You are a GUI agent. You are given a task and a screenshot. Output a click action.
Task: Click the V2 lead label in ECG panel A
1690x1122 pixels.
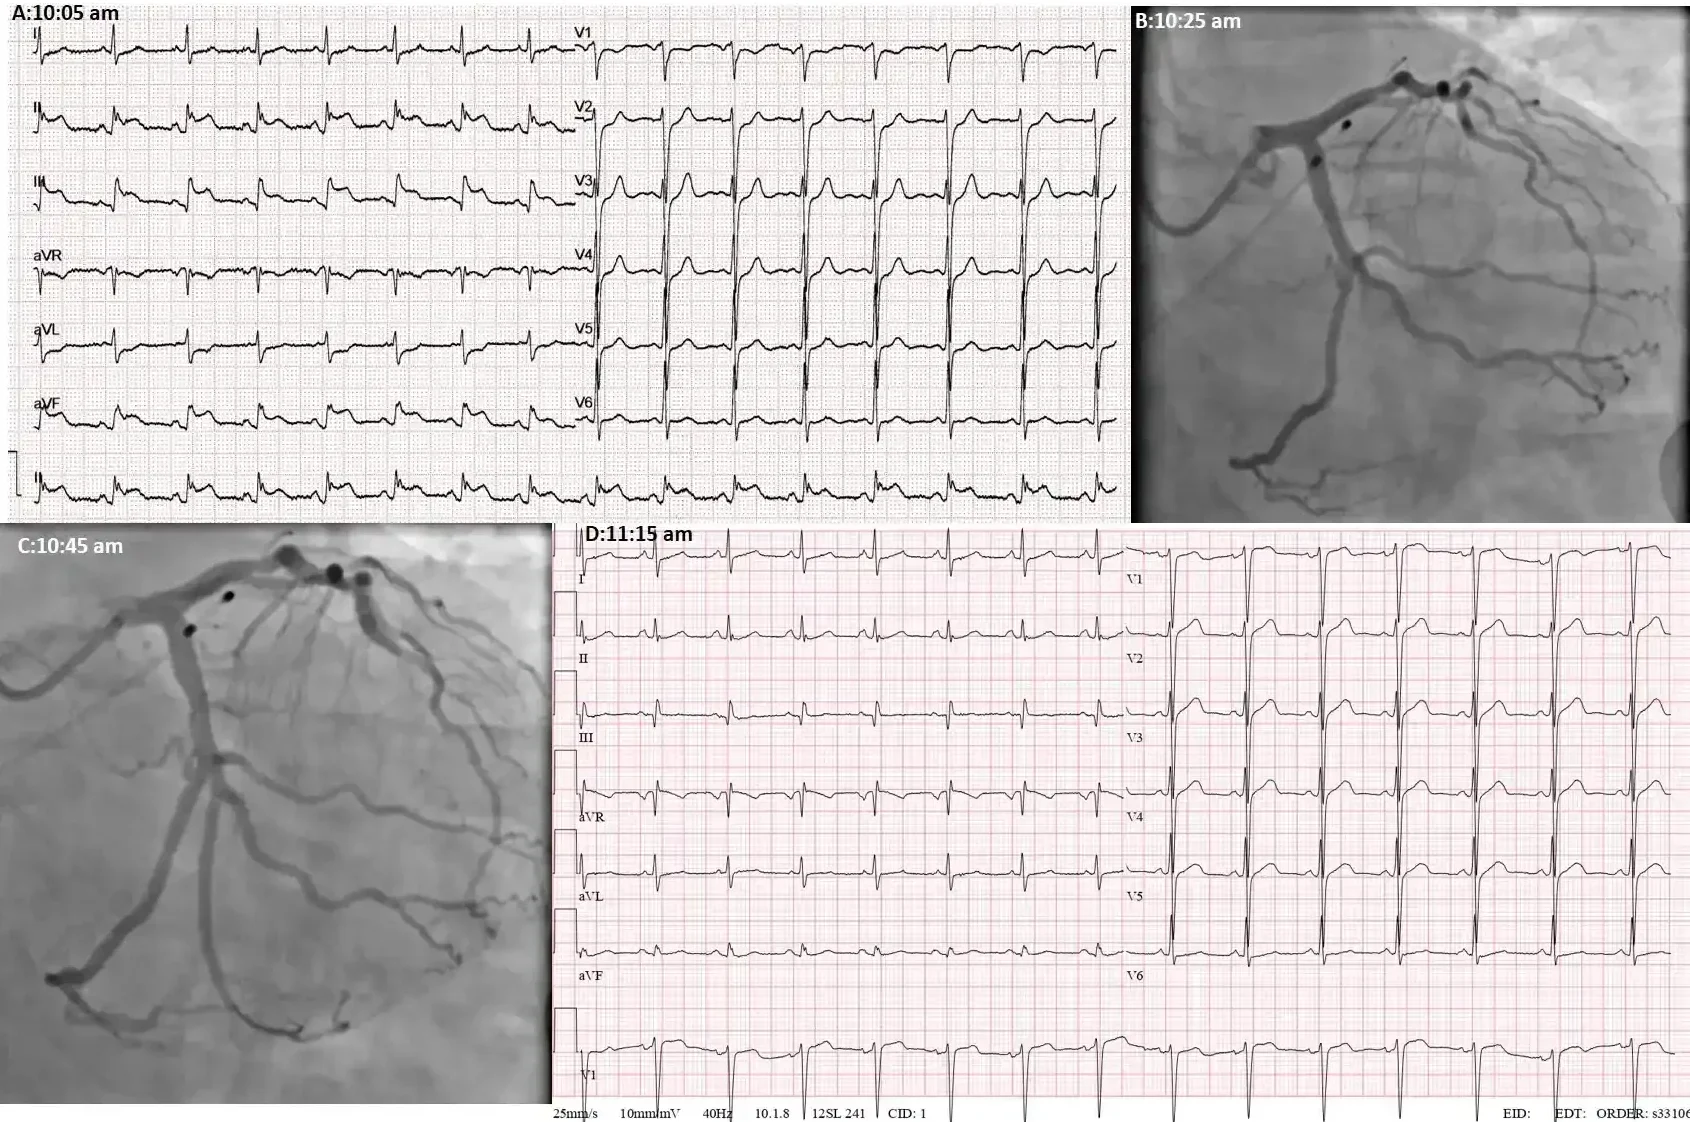pos(583,107)
